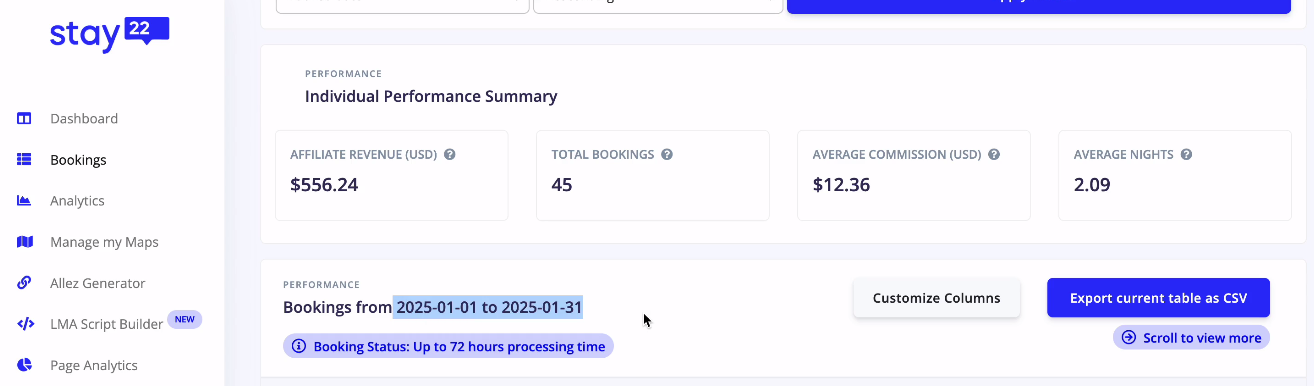Go to Analytics in sidebar menu
Image resolution: width=1314 pixels, height=386 pixels.
coord(77,201)
